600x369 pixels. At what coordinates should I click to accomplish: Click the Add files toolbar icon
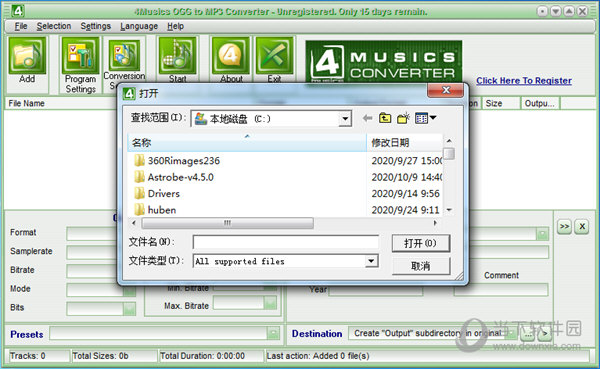pos(28,56)
